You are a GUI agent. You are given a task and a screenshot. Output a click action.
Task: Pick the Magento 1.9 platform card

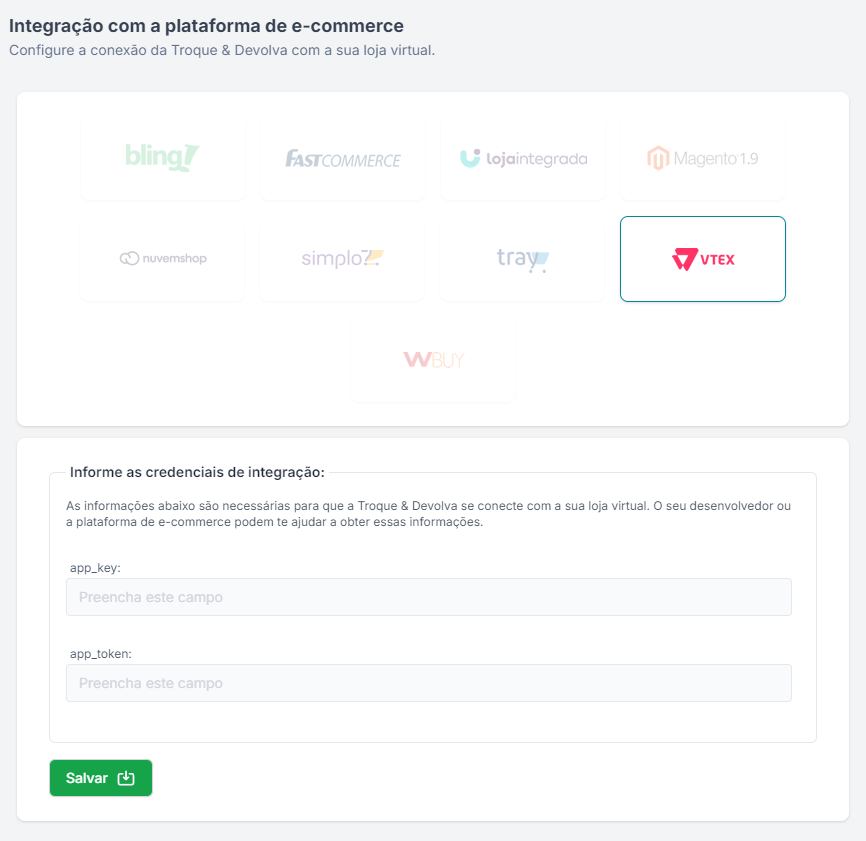click(703, 158)
